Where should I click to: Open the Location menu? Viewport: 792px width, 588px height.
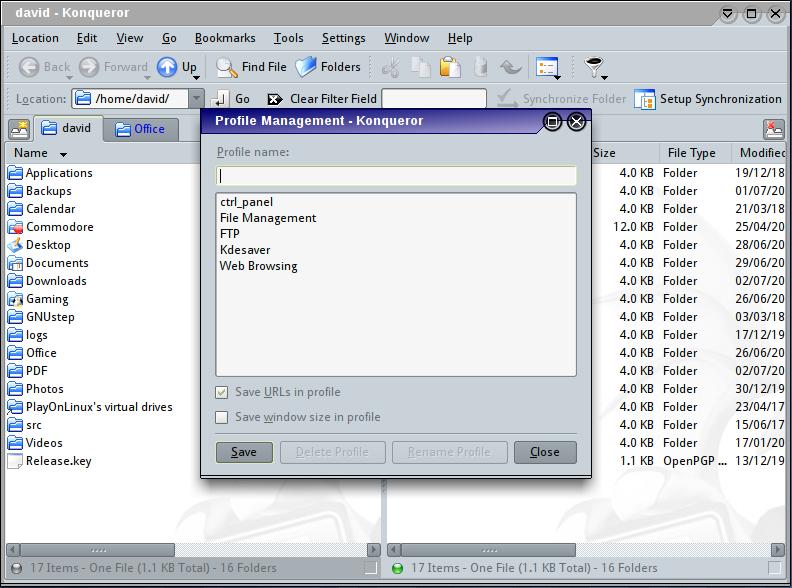[35, 38]
